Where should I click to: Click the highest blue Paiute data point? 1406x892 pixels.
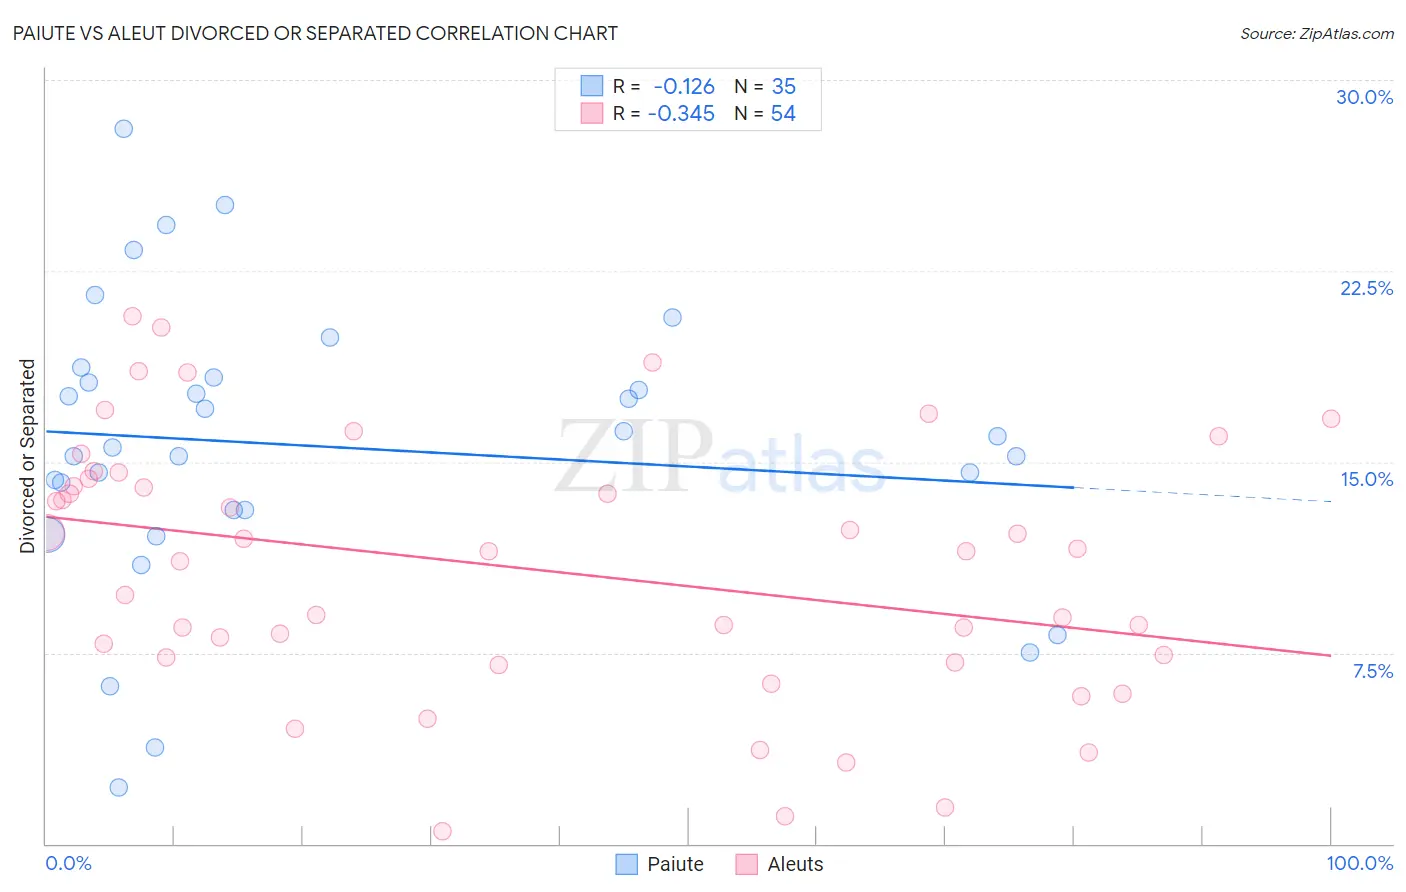[x=124, y=128]
